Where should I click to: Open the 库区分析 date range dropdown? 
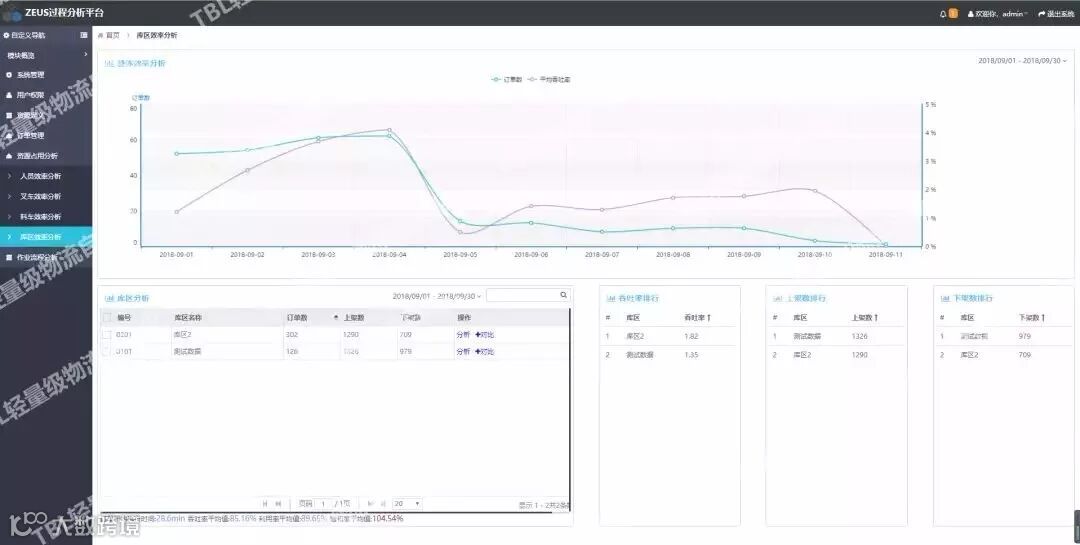coord(437,296)
